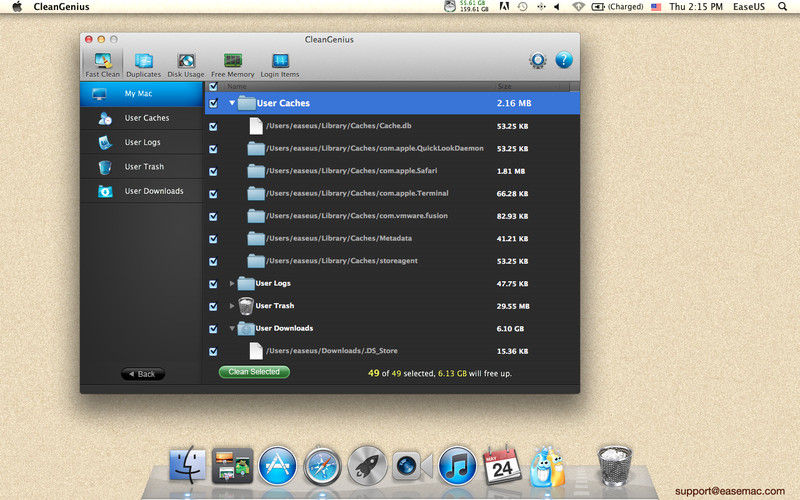Screen dimensions: 800x500
Task: Select User Caches in the sidebar
Action: (141, 118)
